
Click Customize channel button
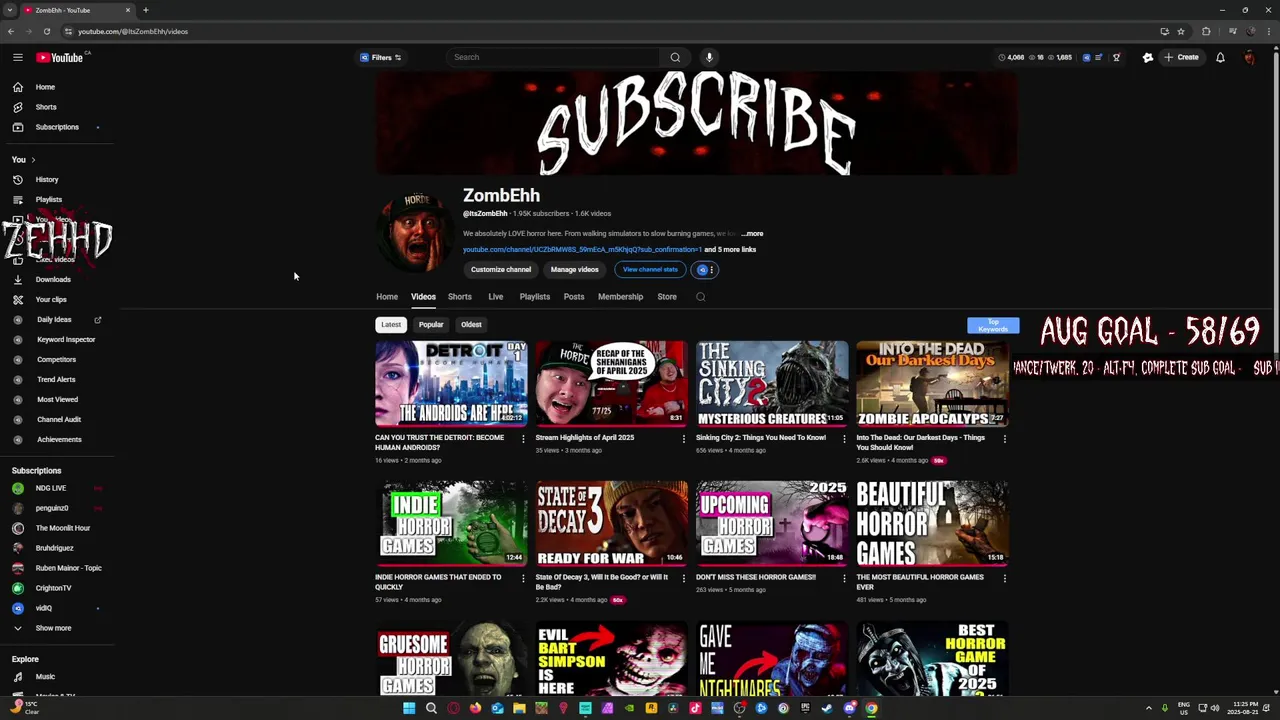501,270
